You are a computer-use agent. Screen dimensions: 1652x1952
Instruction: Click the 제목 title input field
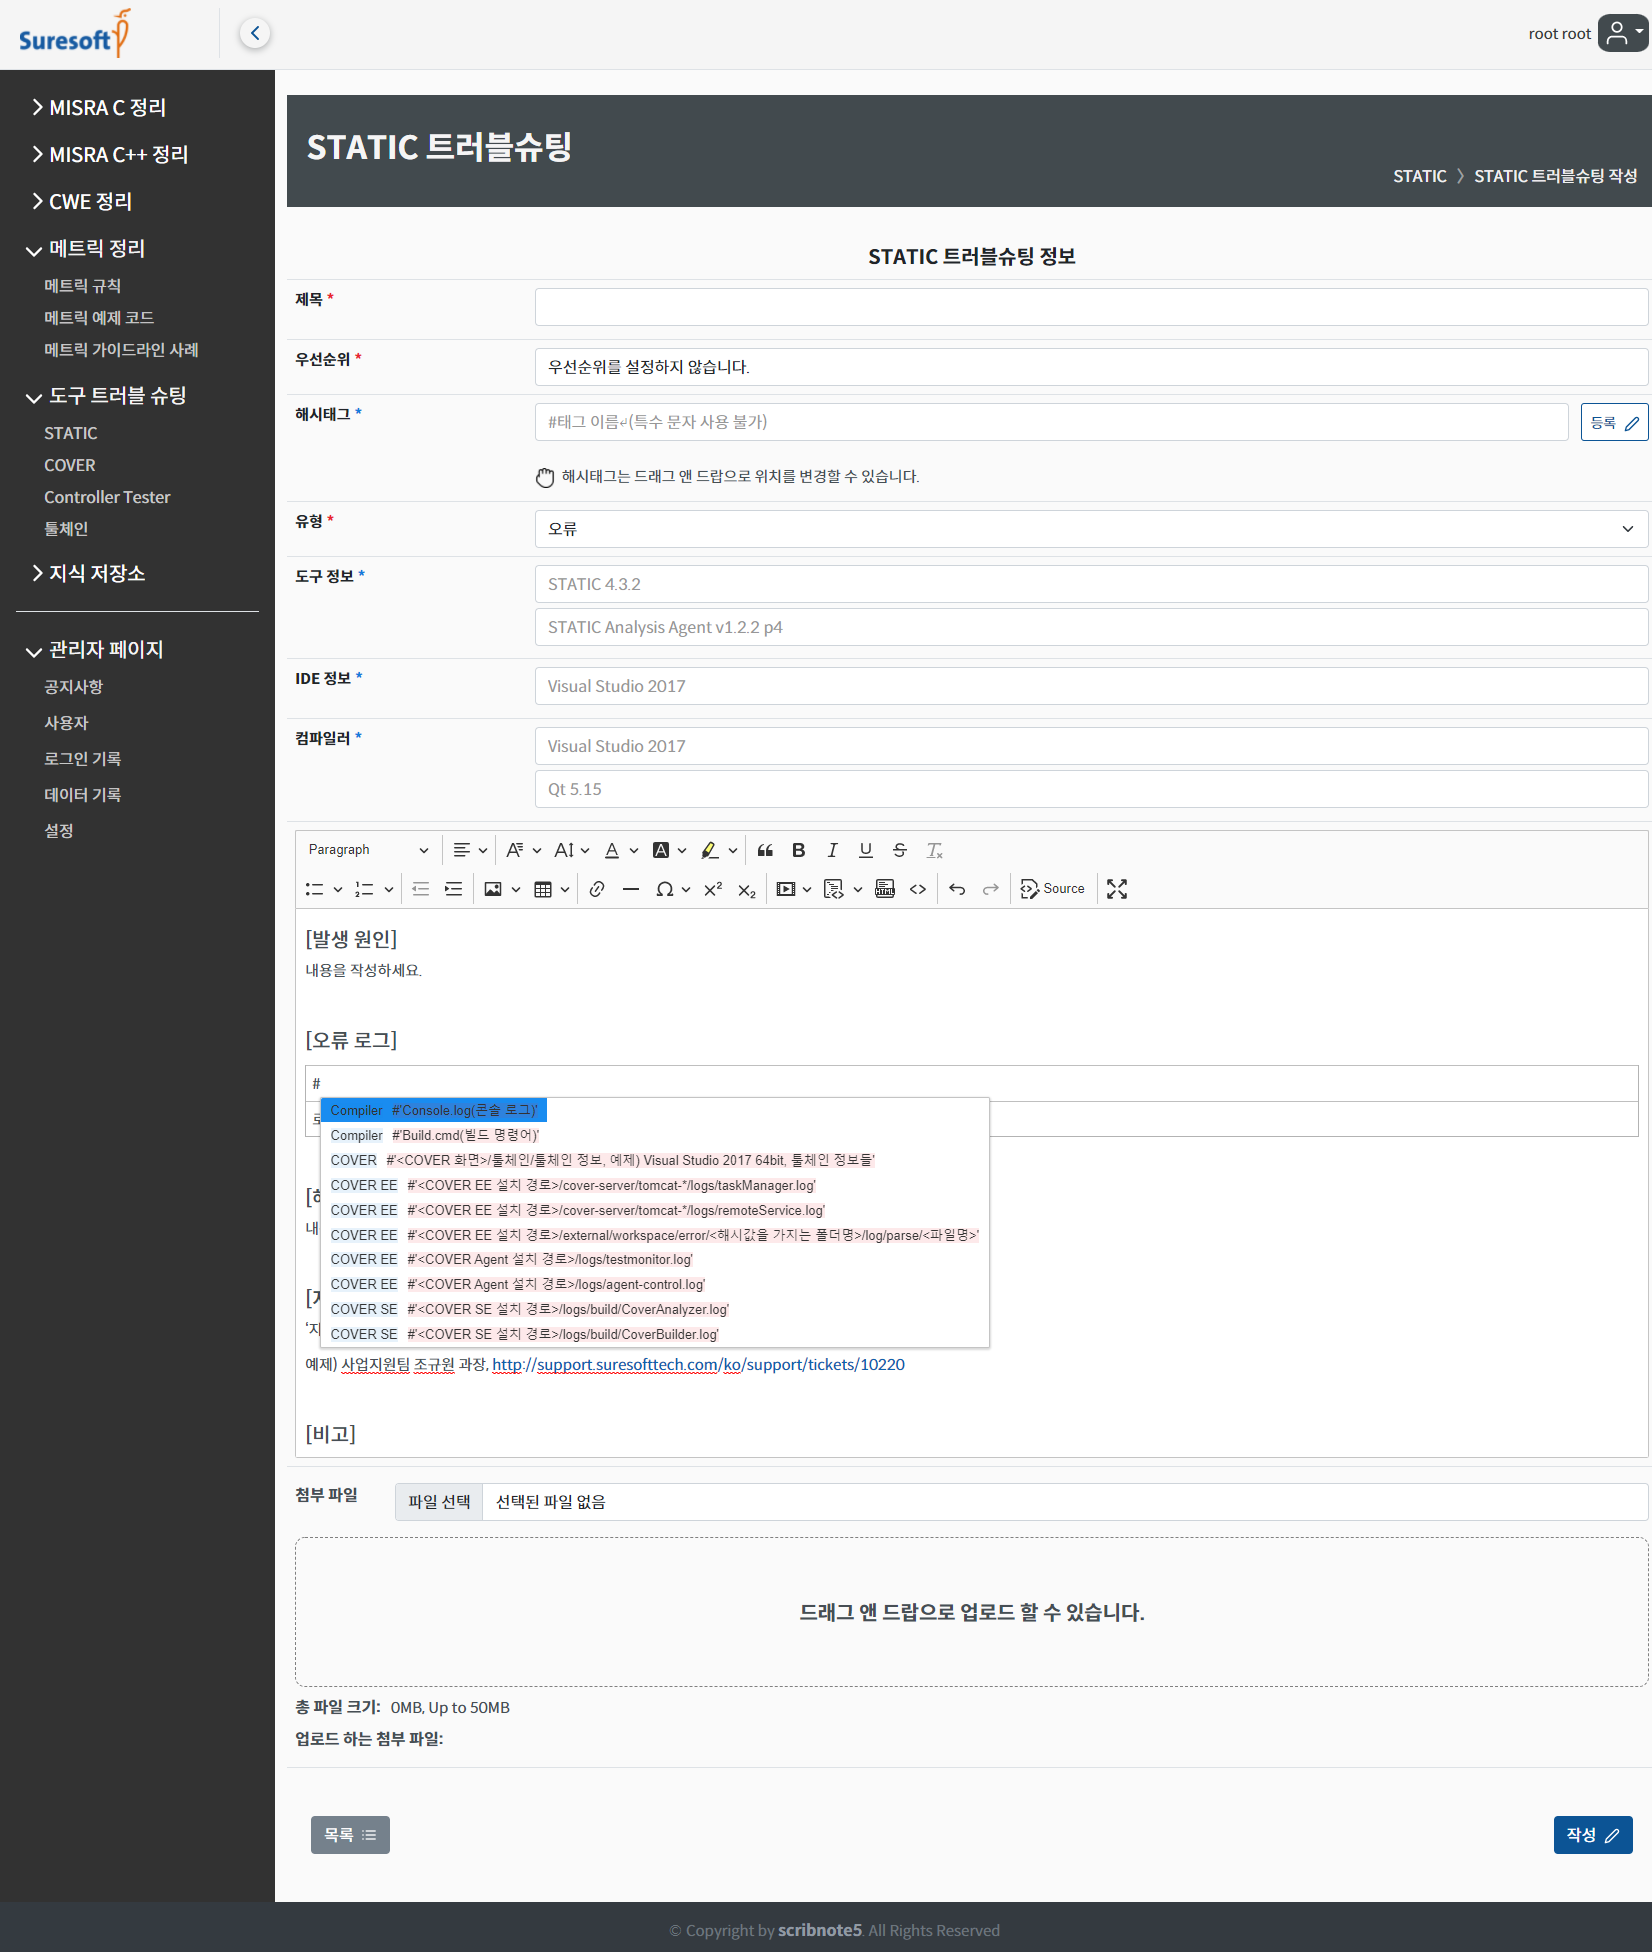[x=1090, y=307]
